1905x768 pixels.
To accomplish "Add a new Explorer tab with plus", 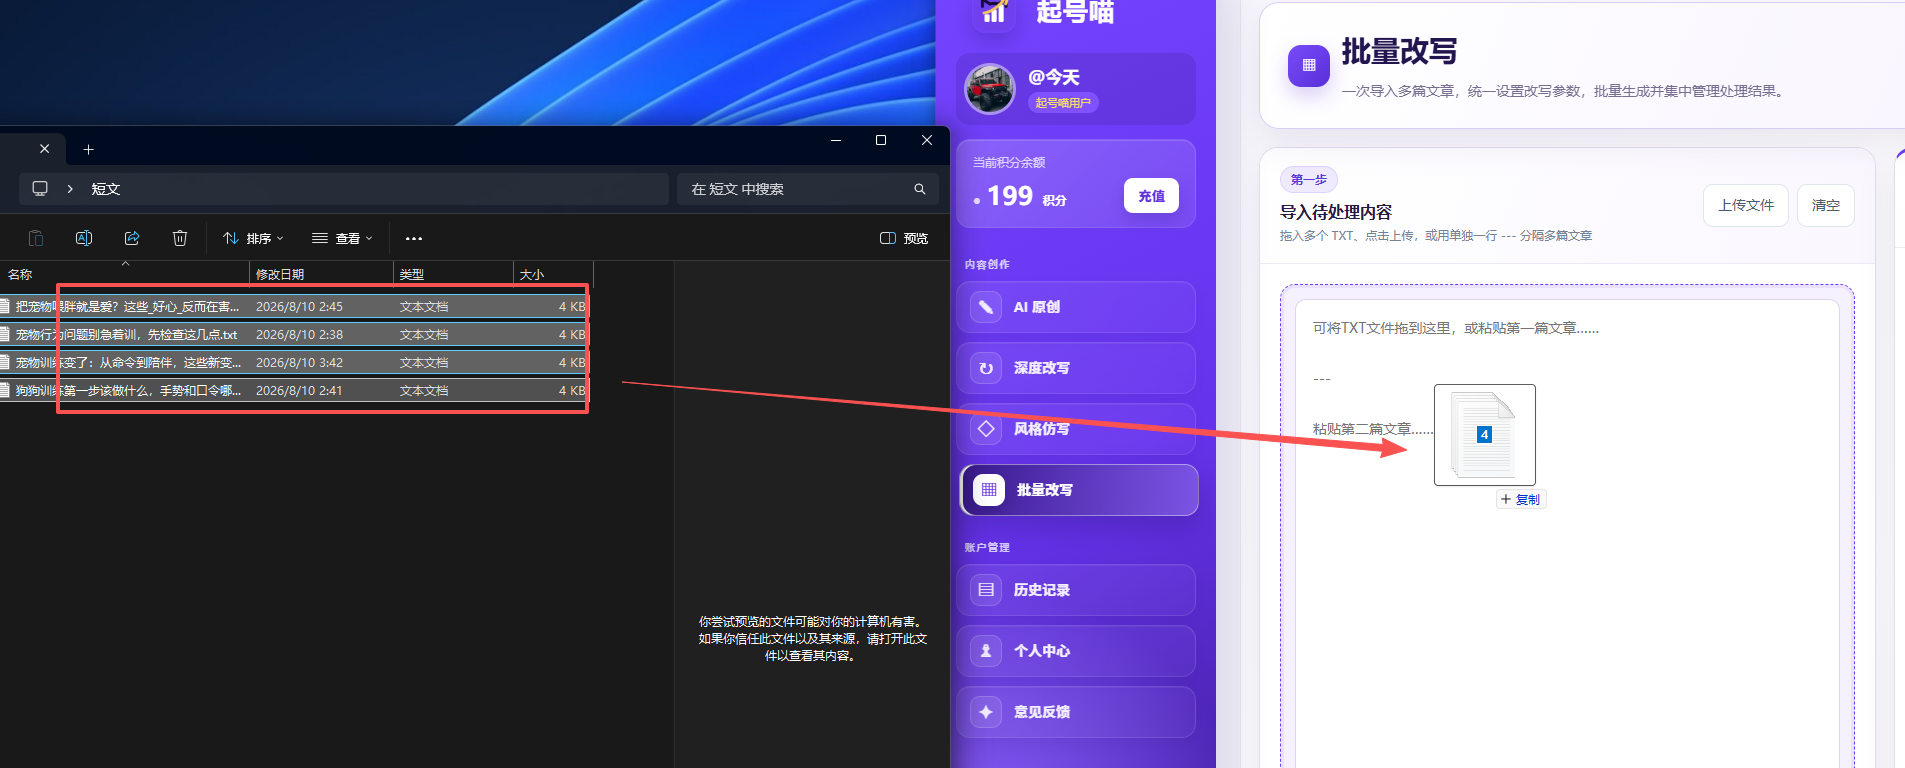I will (88, 149).
